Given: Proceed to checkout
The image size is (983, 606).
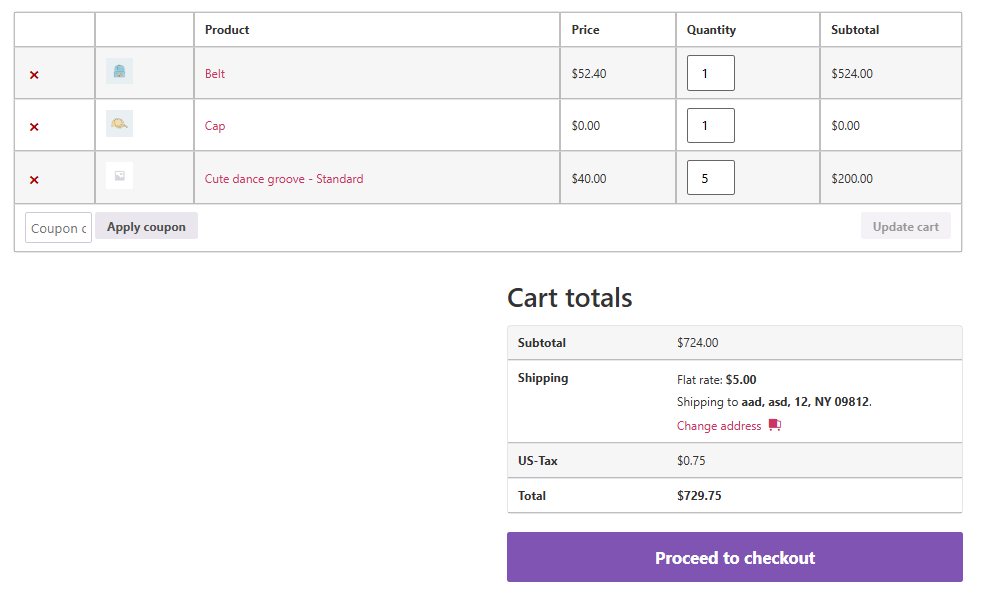Looking at the screenshot, I should click(734, 558).
